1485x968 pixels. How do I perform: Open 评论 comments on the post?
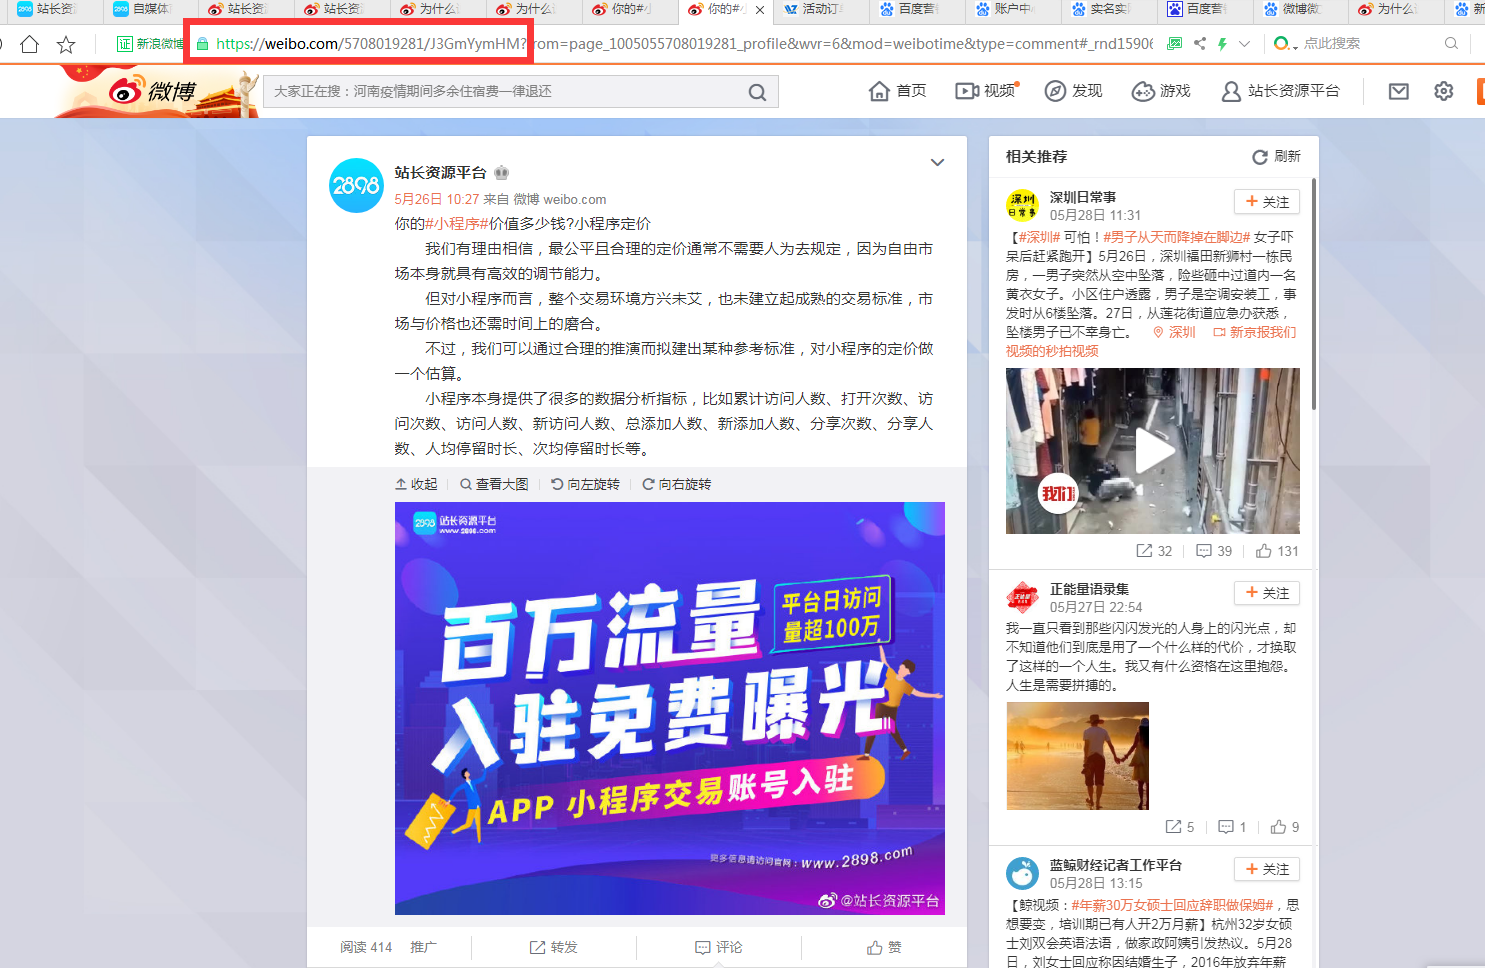719,947
